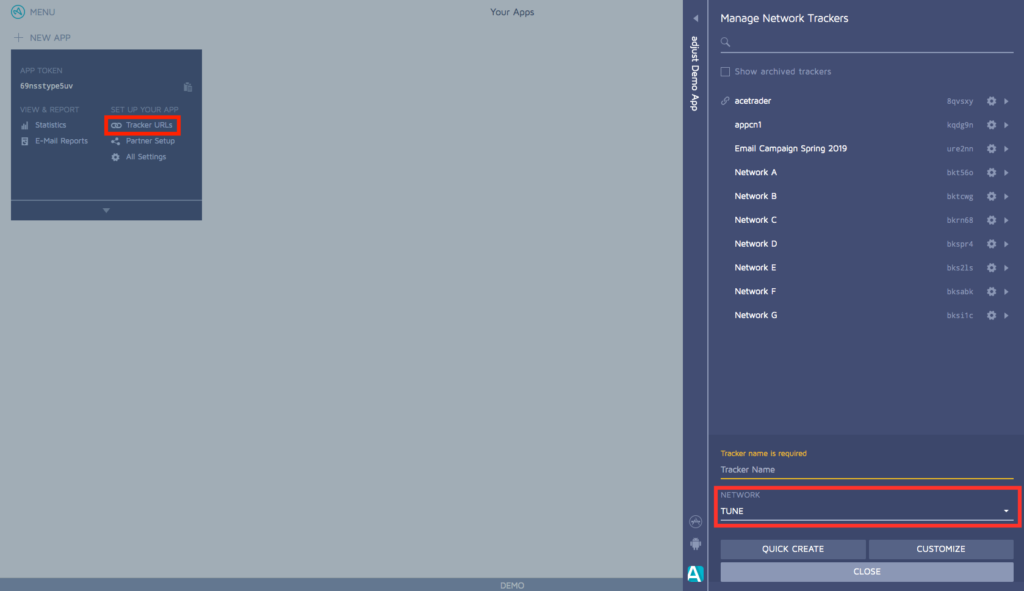Expand the app card with the down arrow
Image resolution: width=1024 pixels, height=591 pixels.
(106, 210)
